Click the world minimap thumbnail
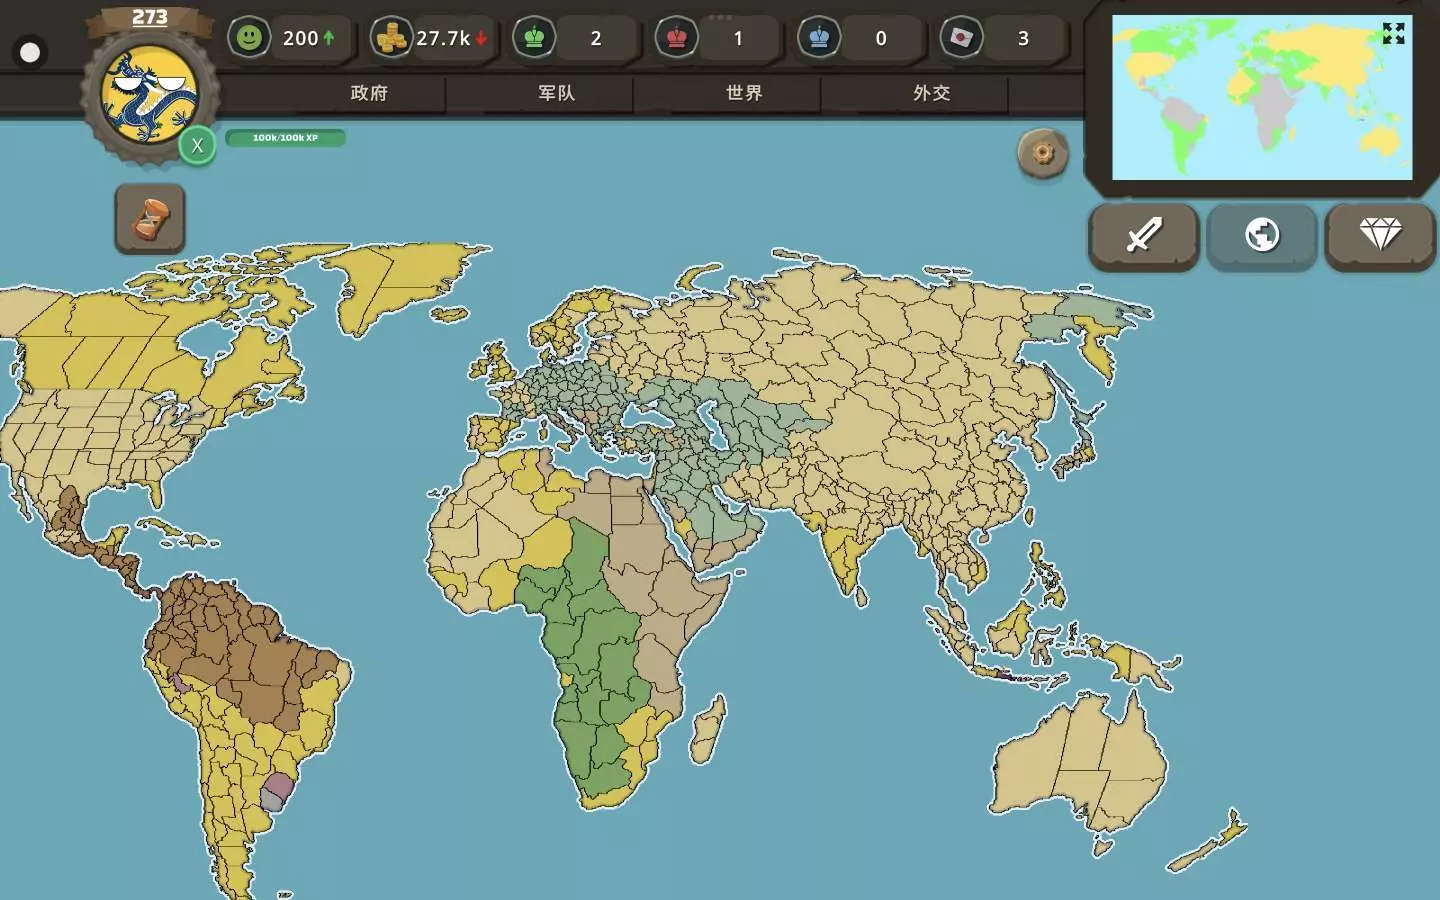 1262,97
